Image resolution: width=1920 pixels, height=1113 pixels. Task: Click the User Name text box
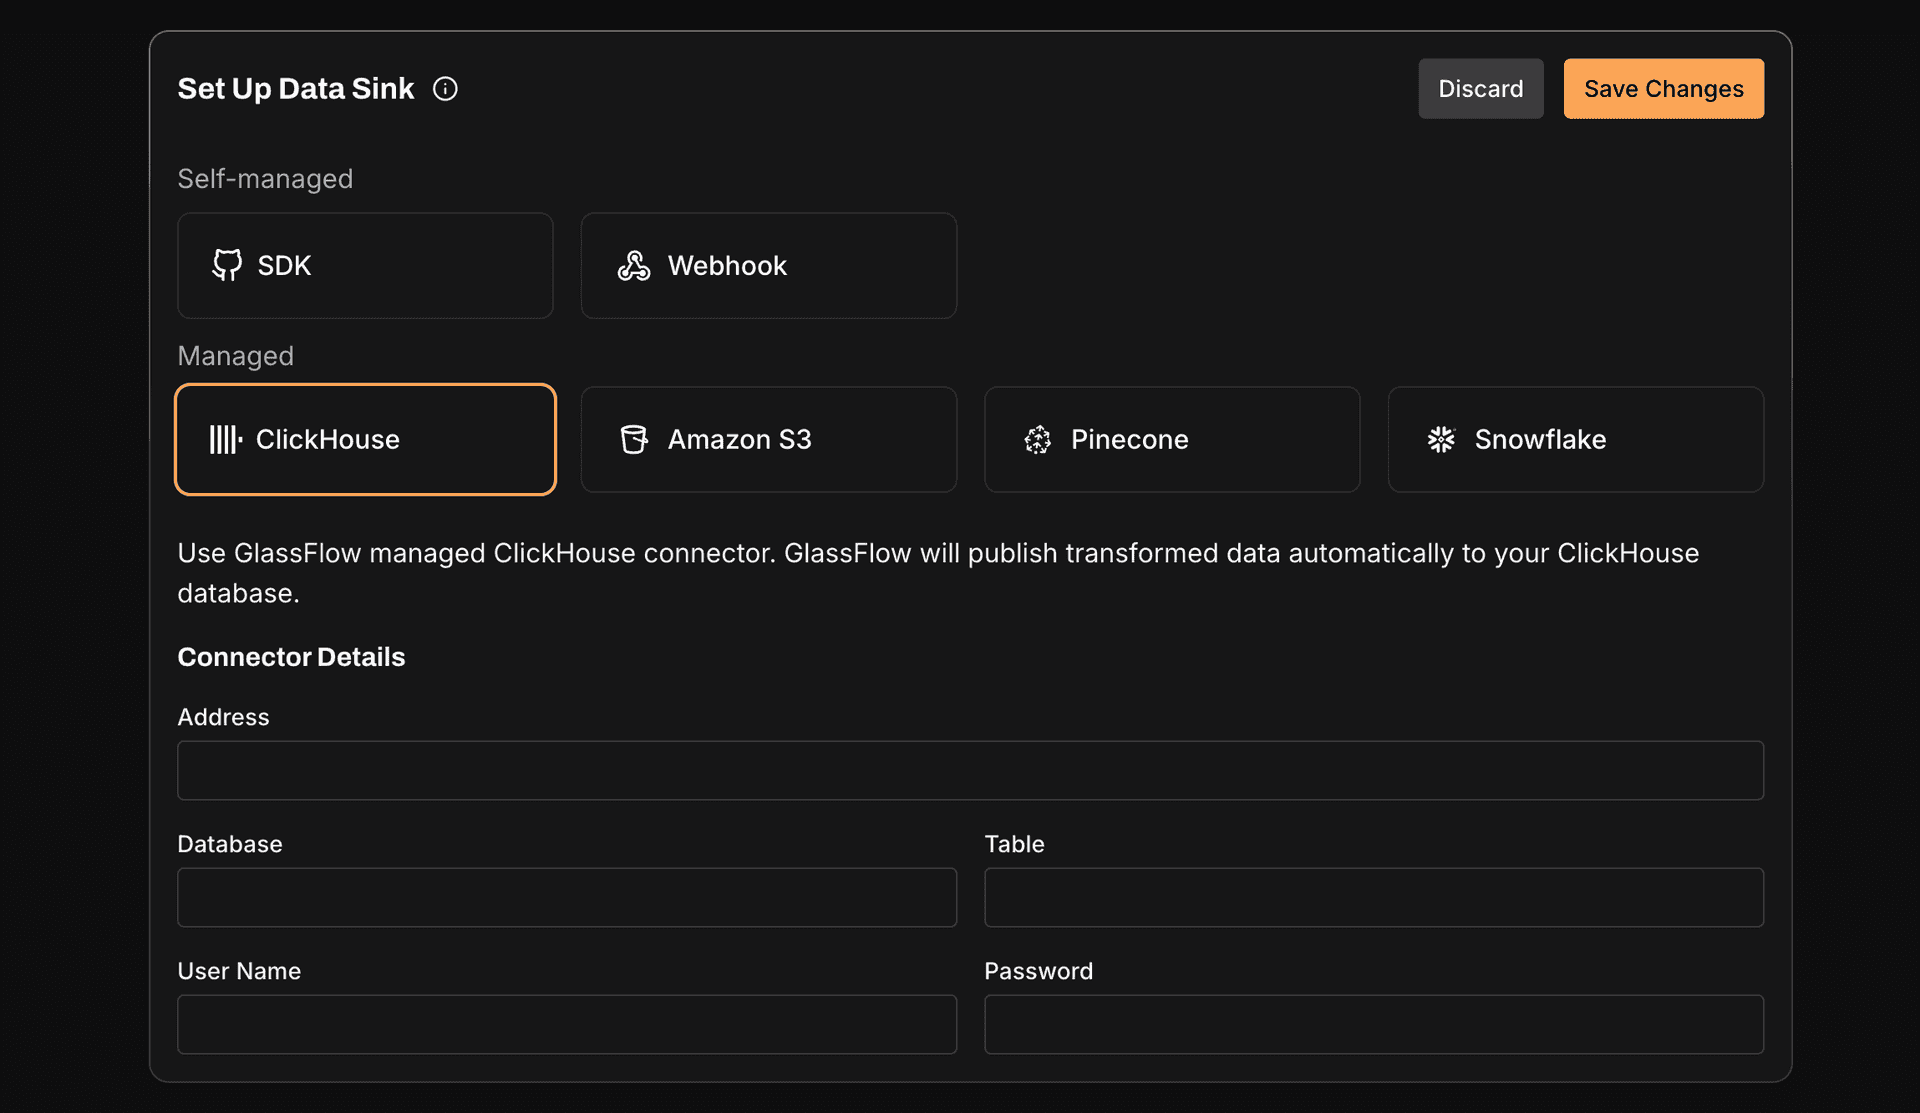tap(567, 1024)
